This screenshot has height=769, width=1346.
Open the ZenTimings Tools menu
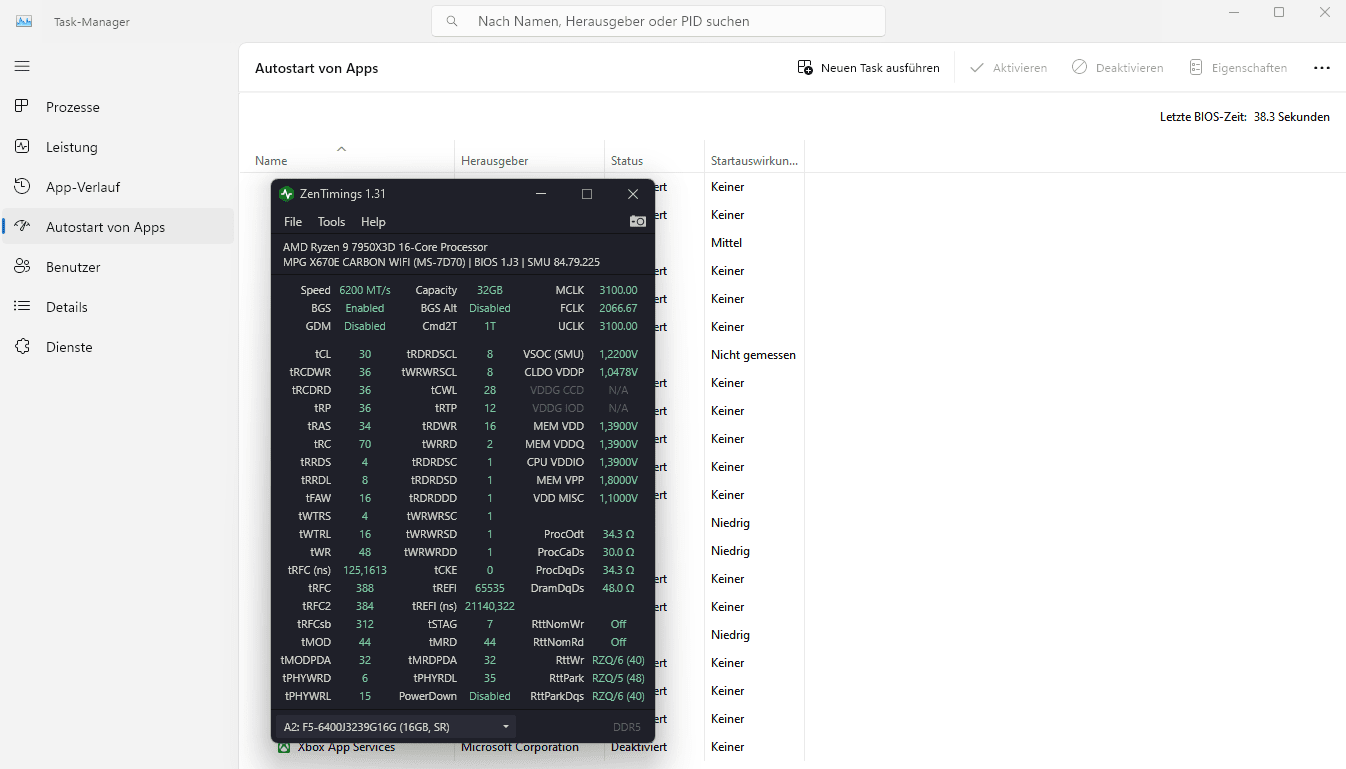[x=331, y=222]
